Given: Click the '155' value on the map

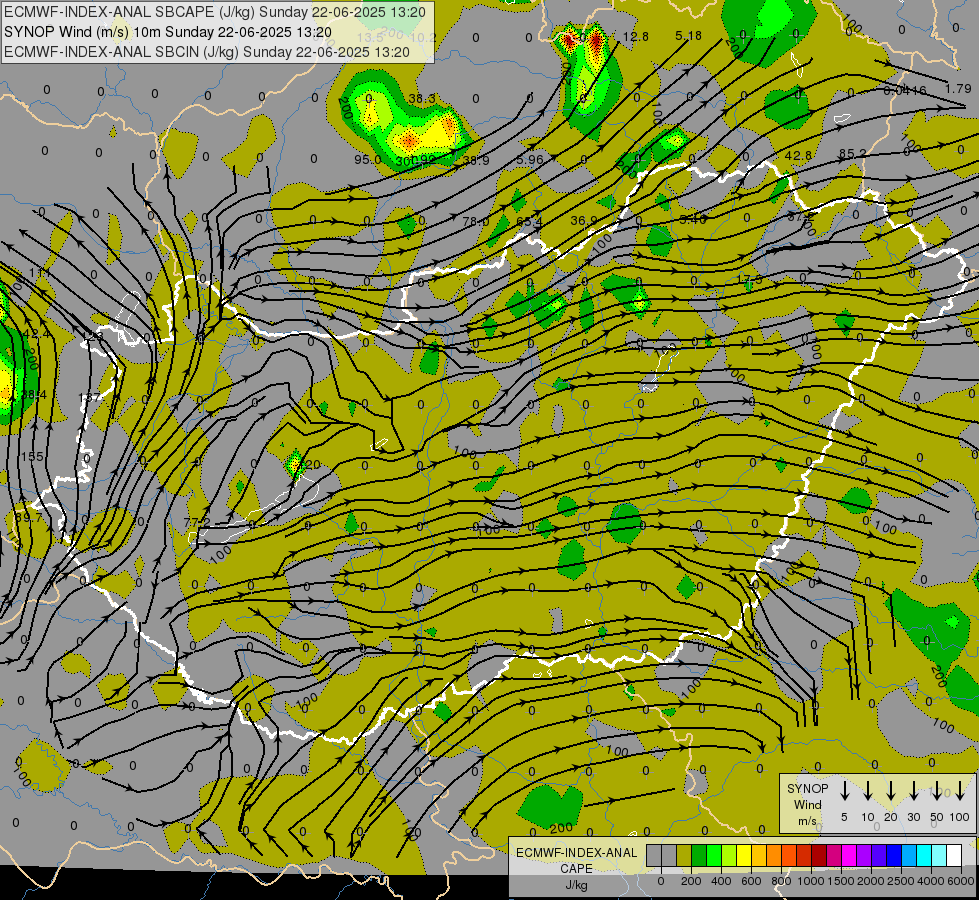Looking at the screenshot, I should [32, 457].
